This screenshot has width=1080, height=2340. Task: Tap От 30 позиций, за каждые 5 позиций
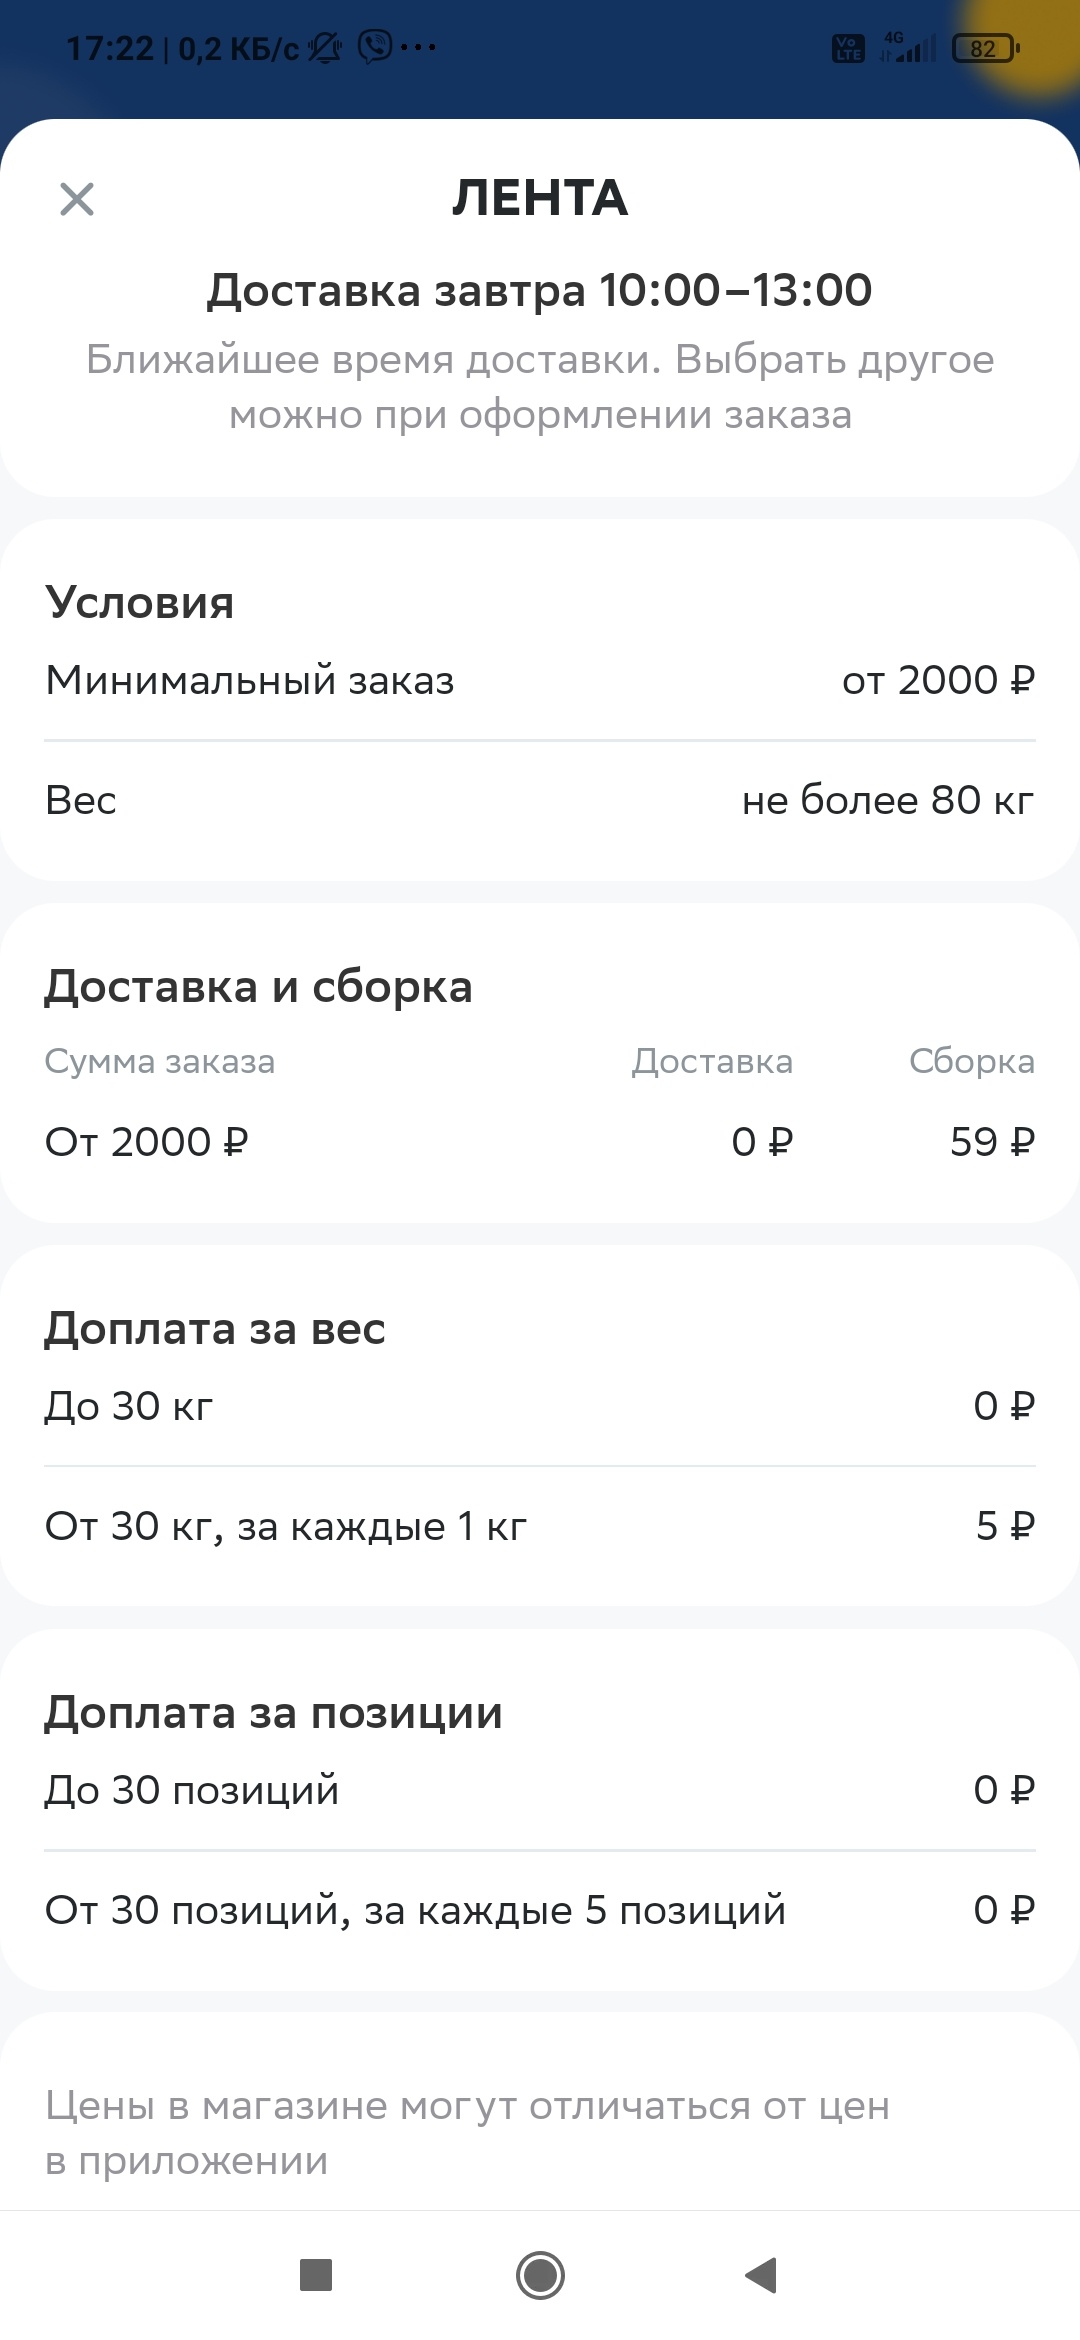point(540,1911)
